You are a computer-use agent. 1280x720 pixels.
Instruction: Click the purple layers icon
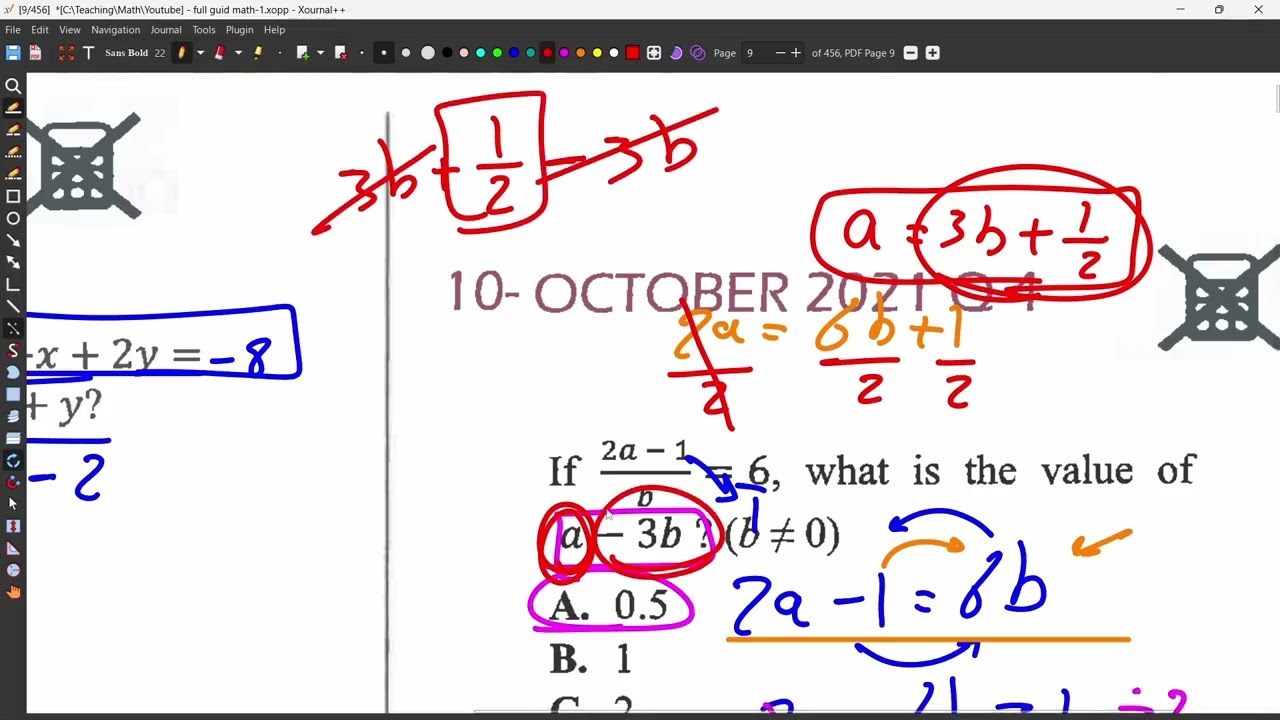click(x=698, y=53)
